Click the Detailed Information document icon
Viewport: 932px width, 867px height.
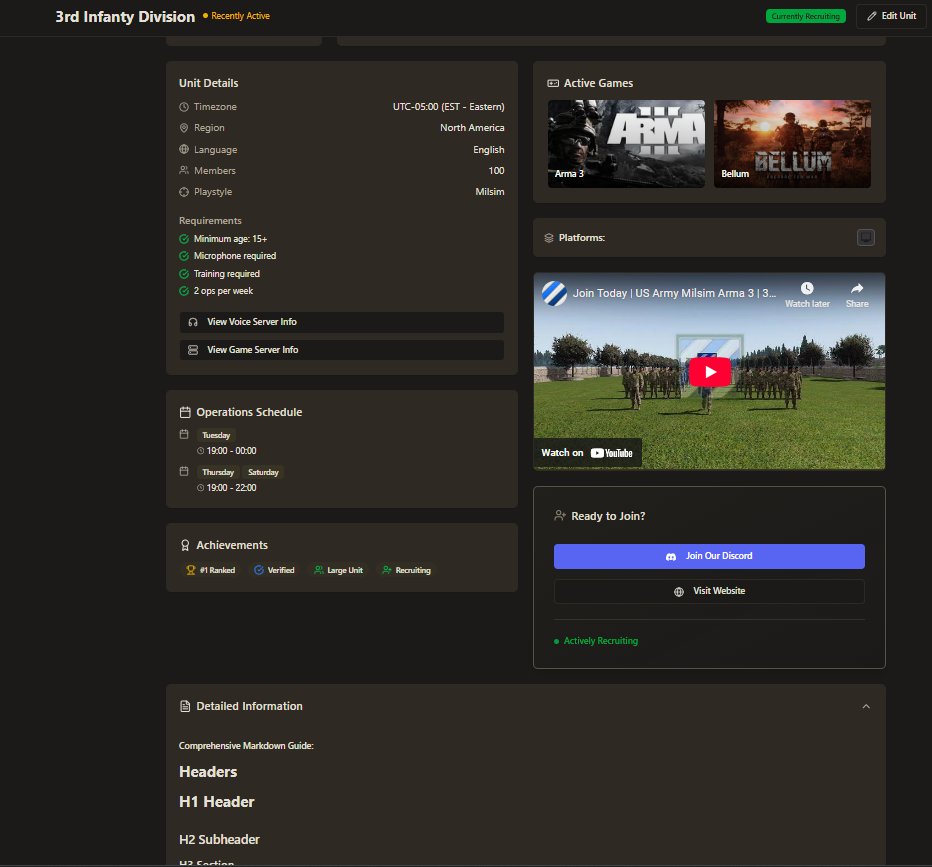(185, 707)
